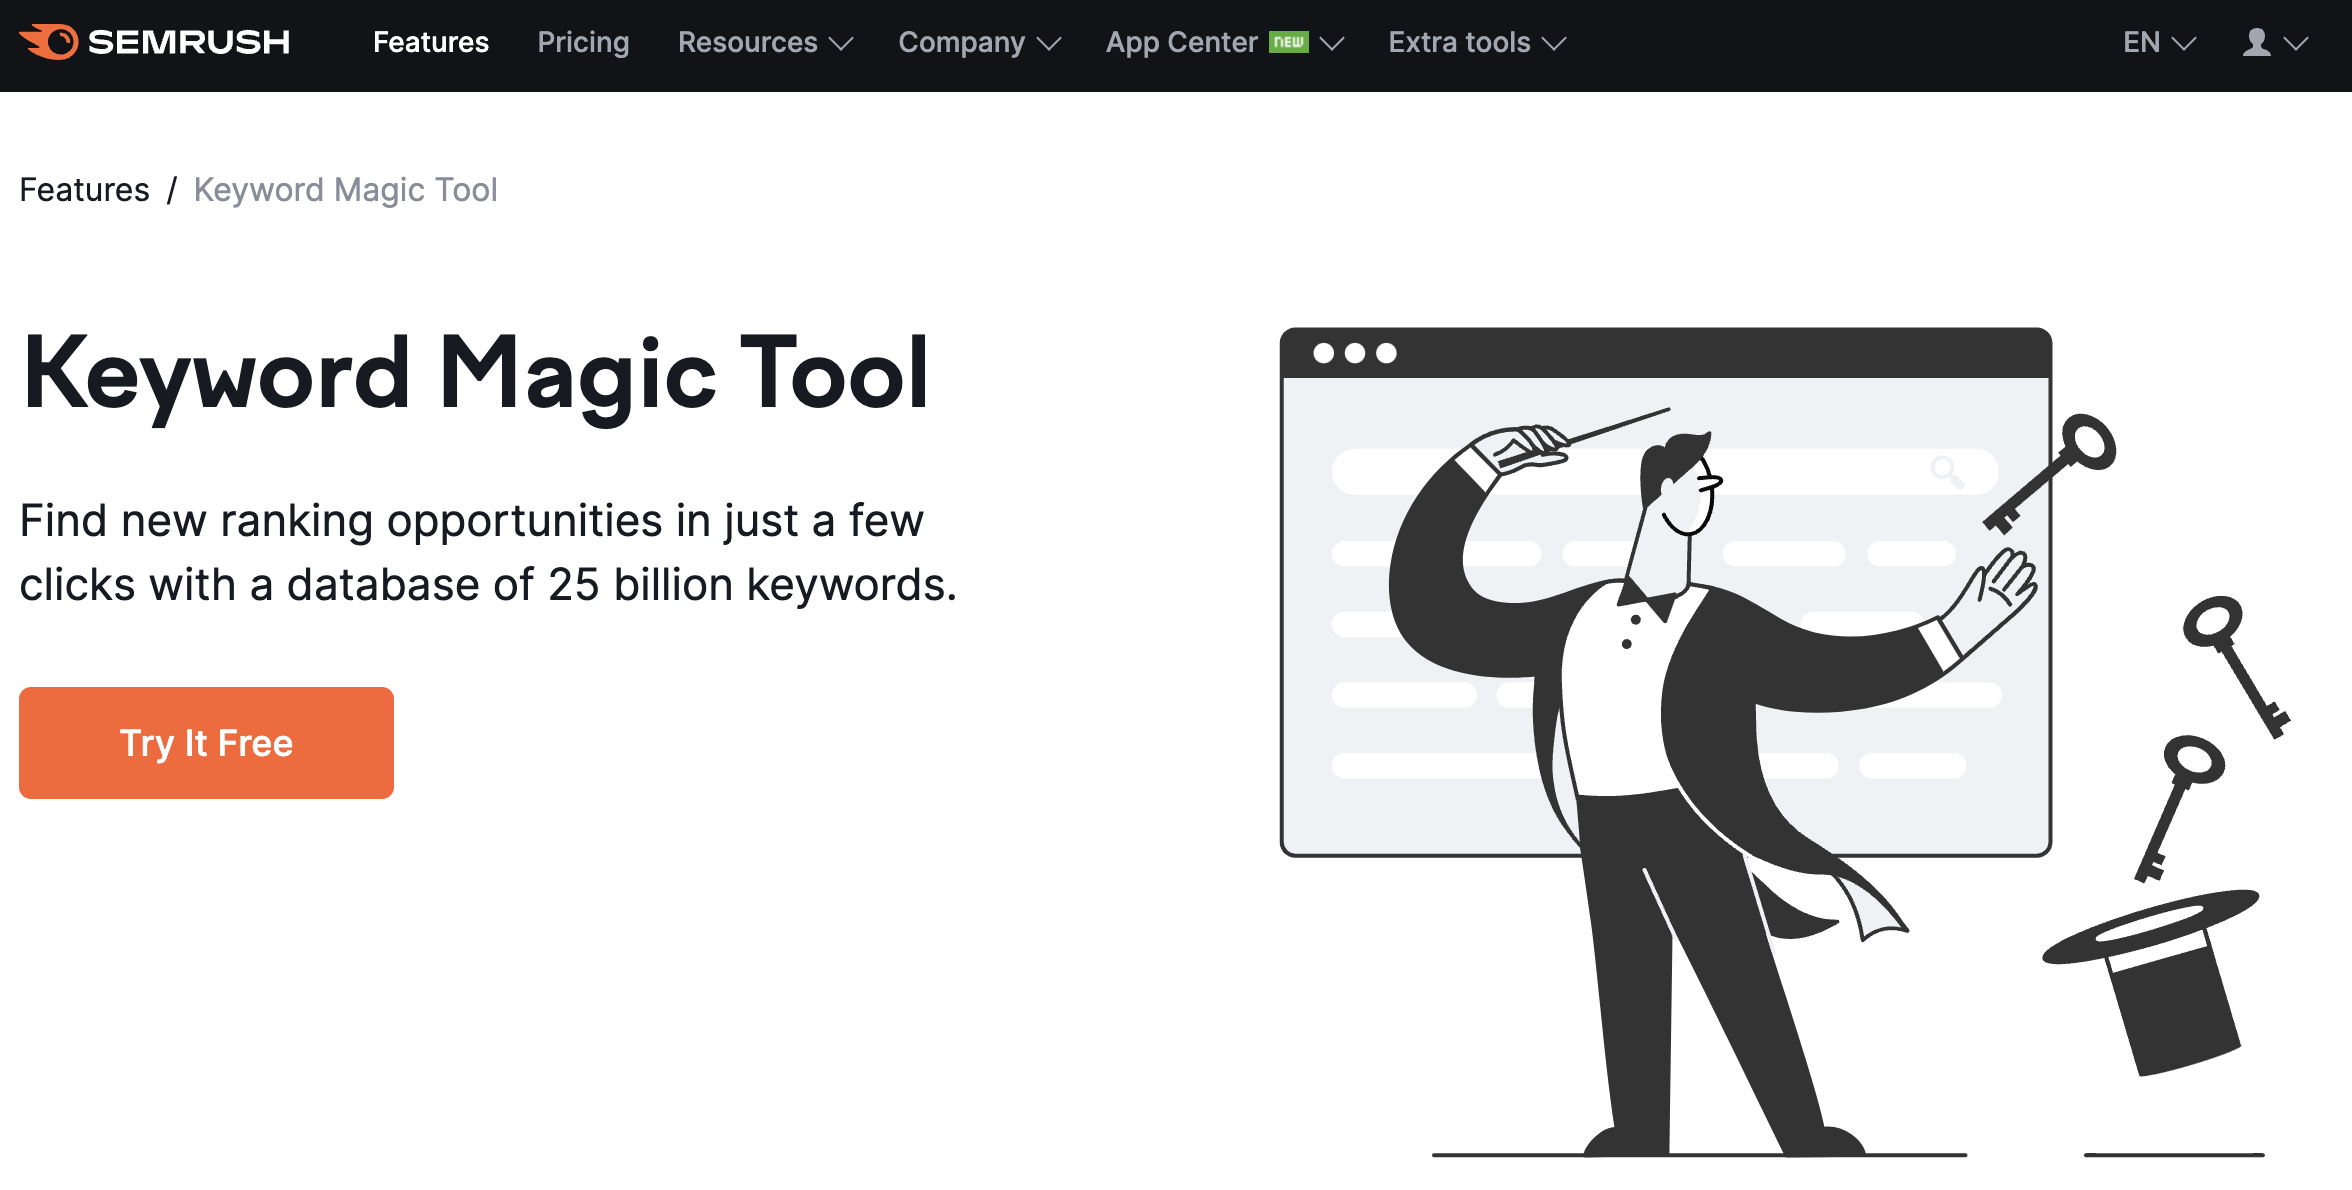Viewport: 2352px width, 1190px height.
Task: Click the SEMRUSH wordmark text
Action: [x=189, y=42]
